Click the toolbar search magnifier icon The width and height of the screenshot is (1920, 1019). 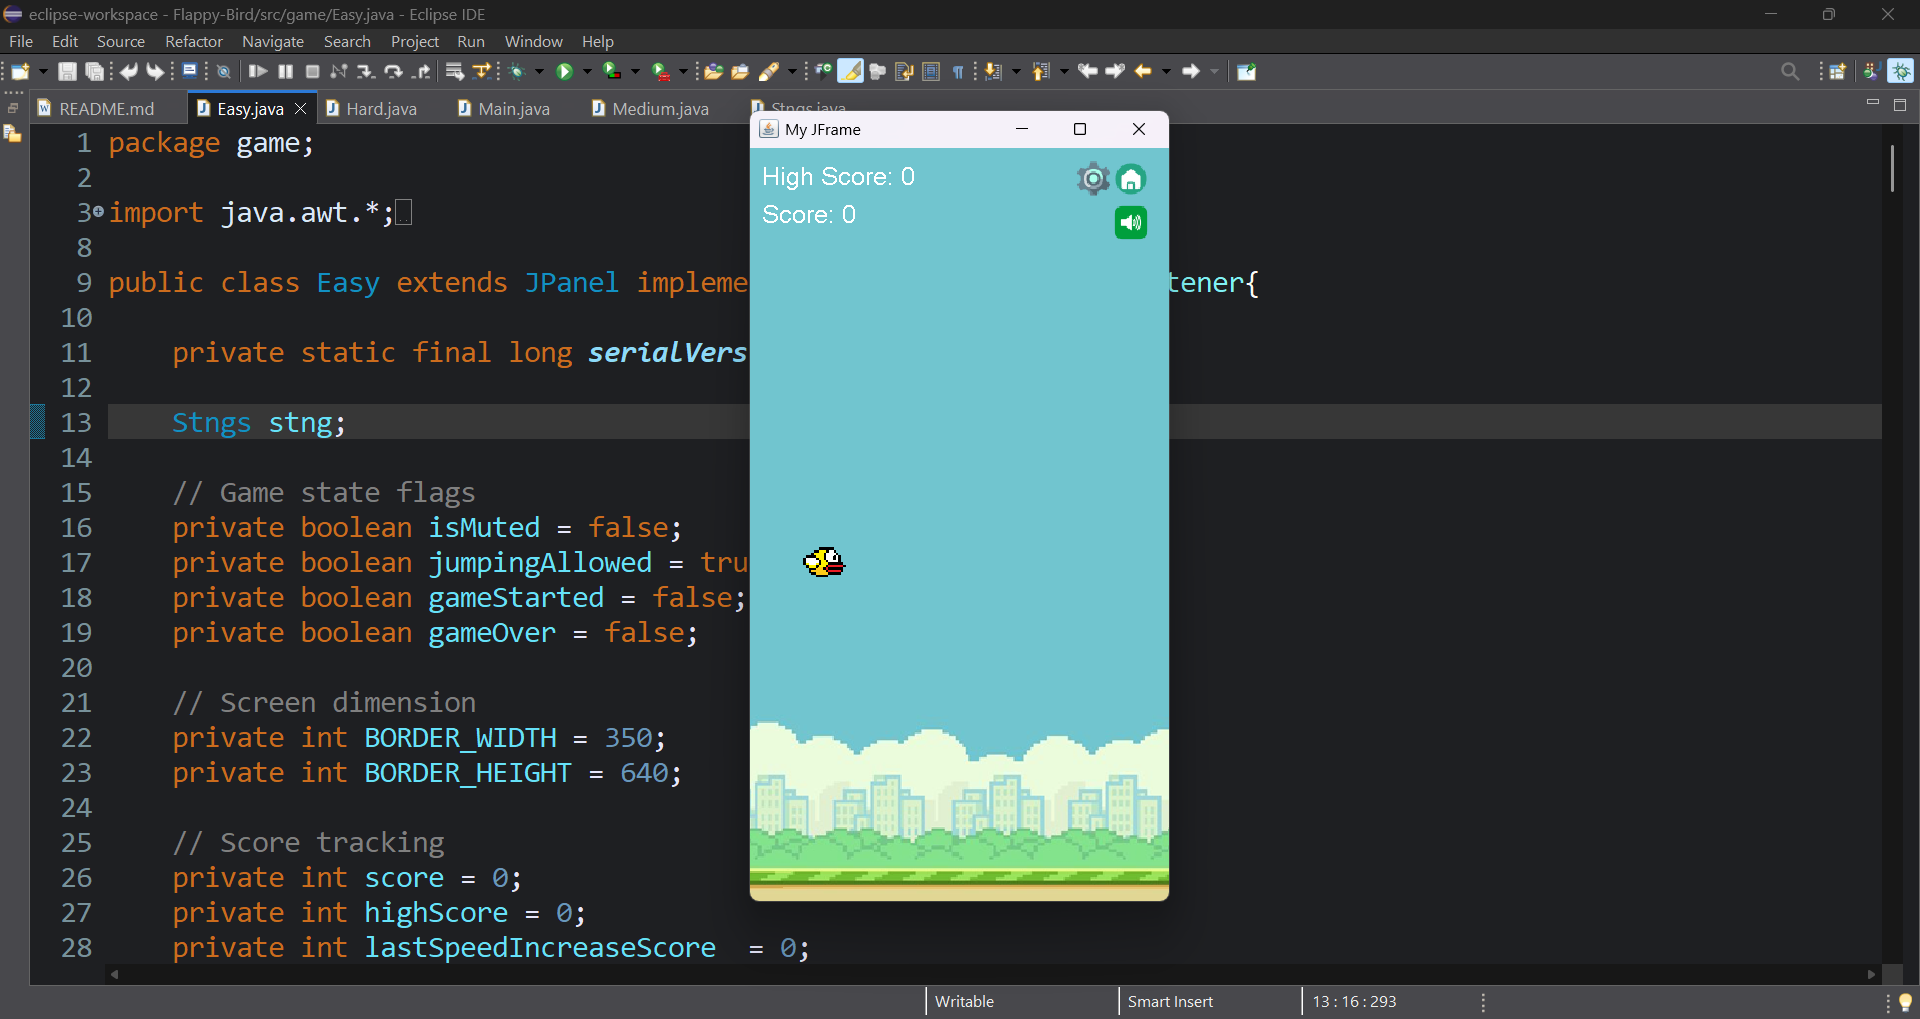tap(1790, 71)
